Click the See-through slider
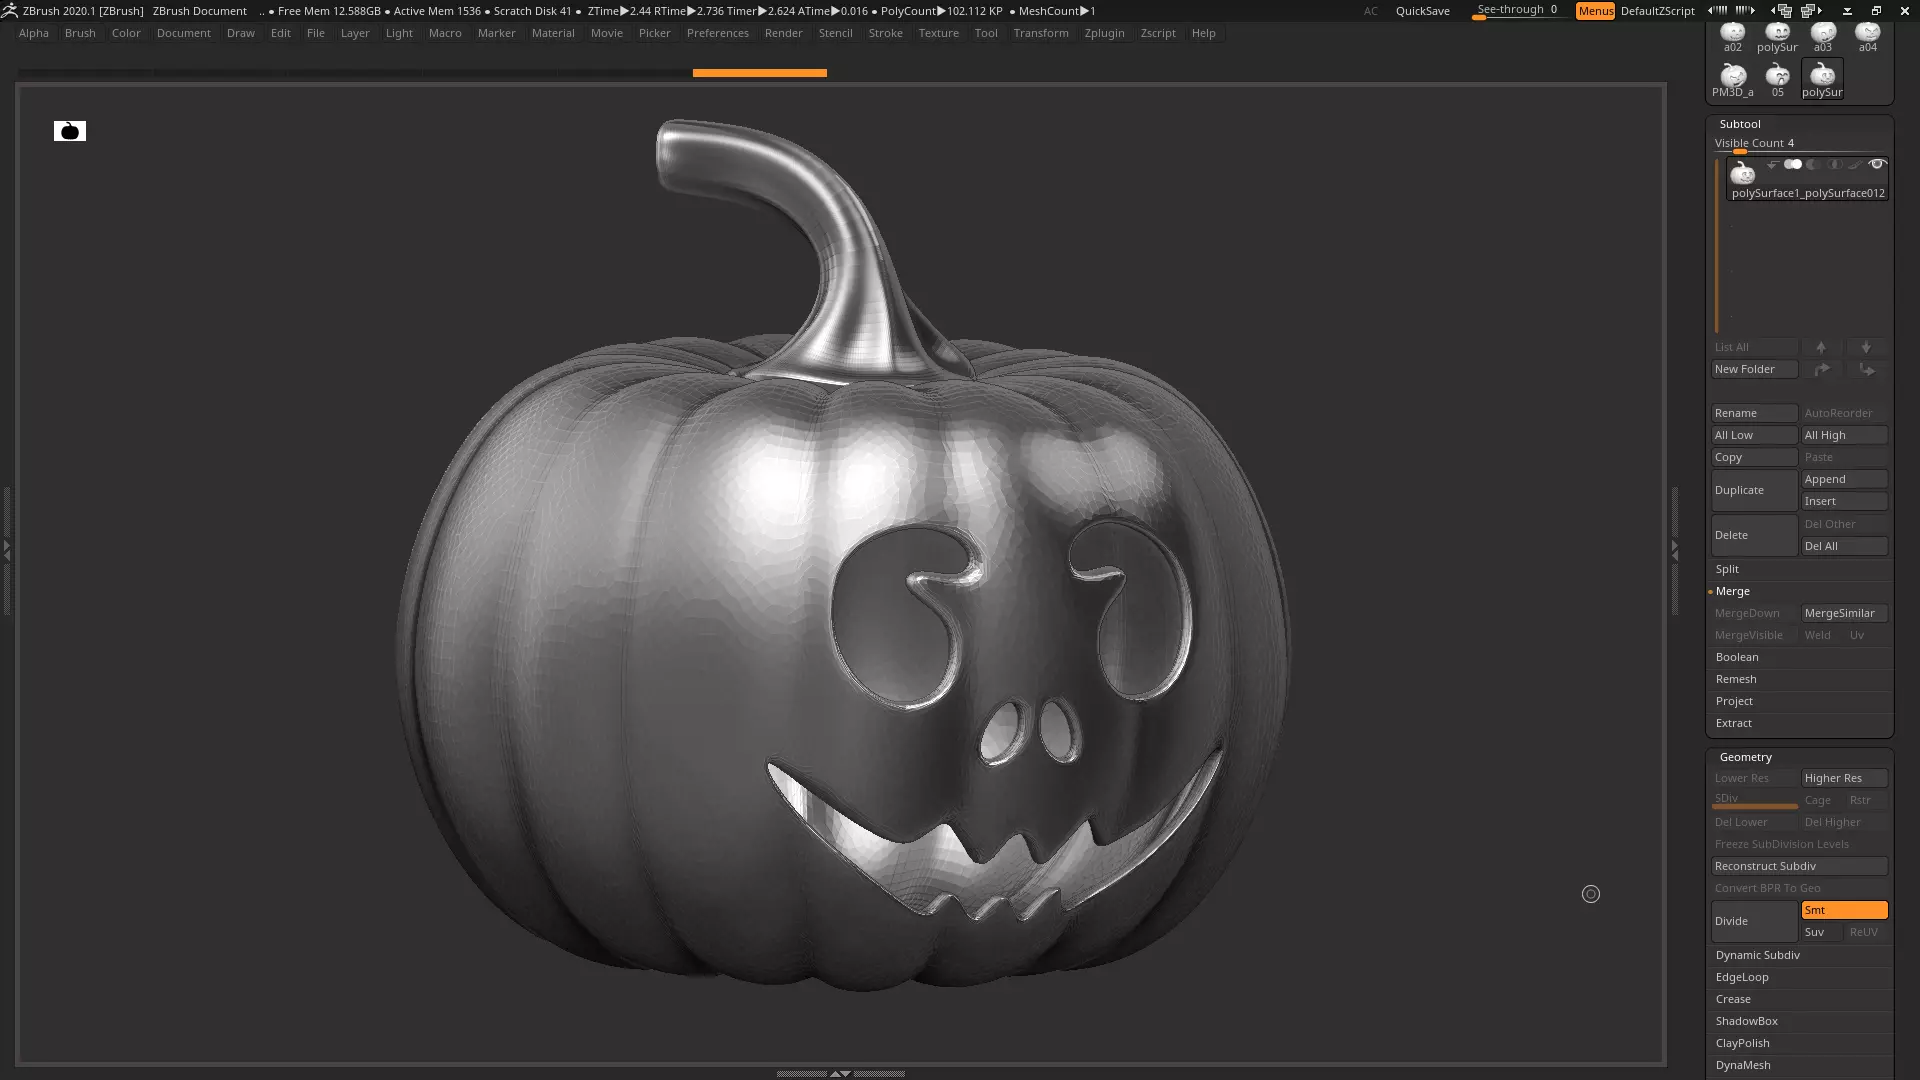The image size is (1920, 1080). (x=1516, y=11)
